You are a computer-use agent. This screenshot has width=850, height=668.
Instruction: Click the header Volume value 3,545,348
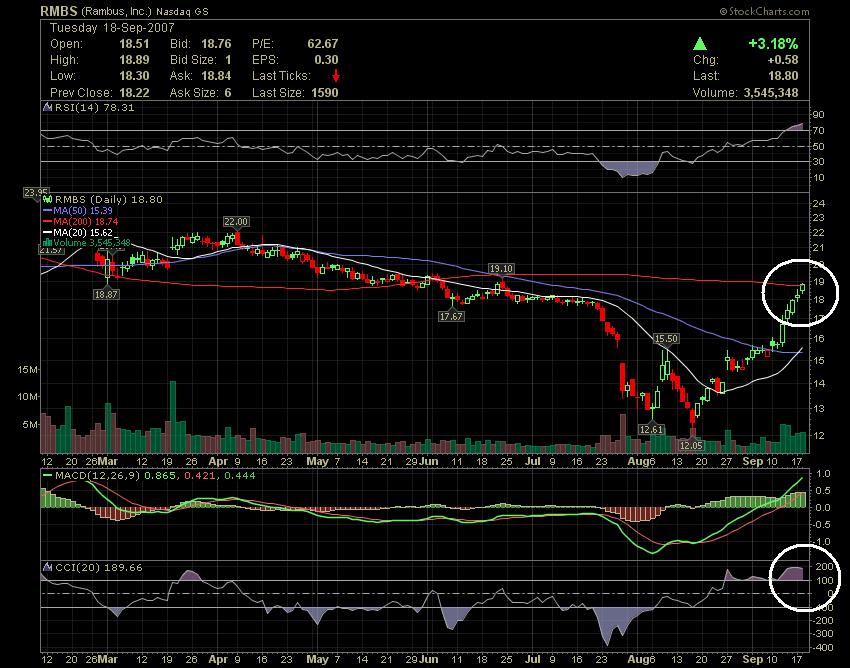click(771, 93)
